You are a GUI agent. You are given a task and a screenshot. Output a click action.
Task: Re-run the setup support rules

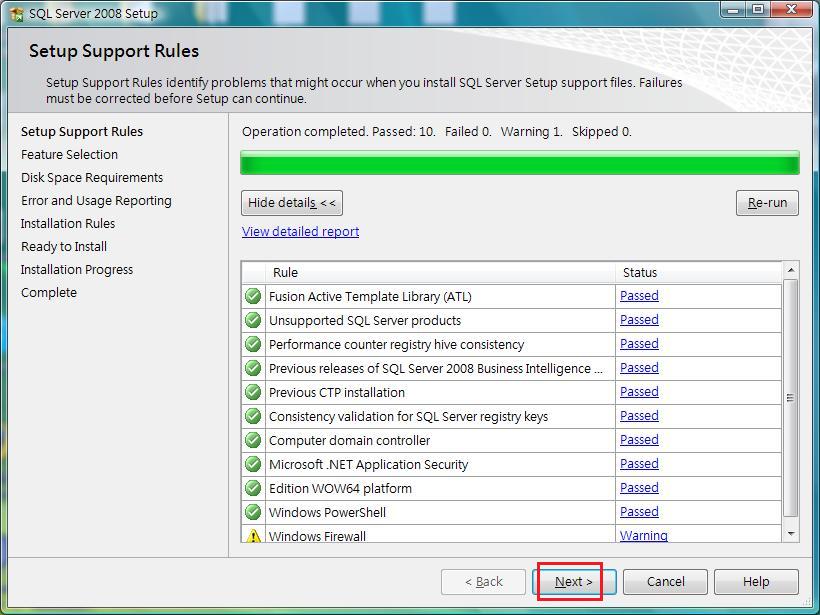click(767, 203)
